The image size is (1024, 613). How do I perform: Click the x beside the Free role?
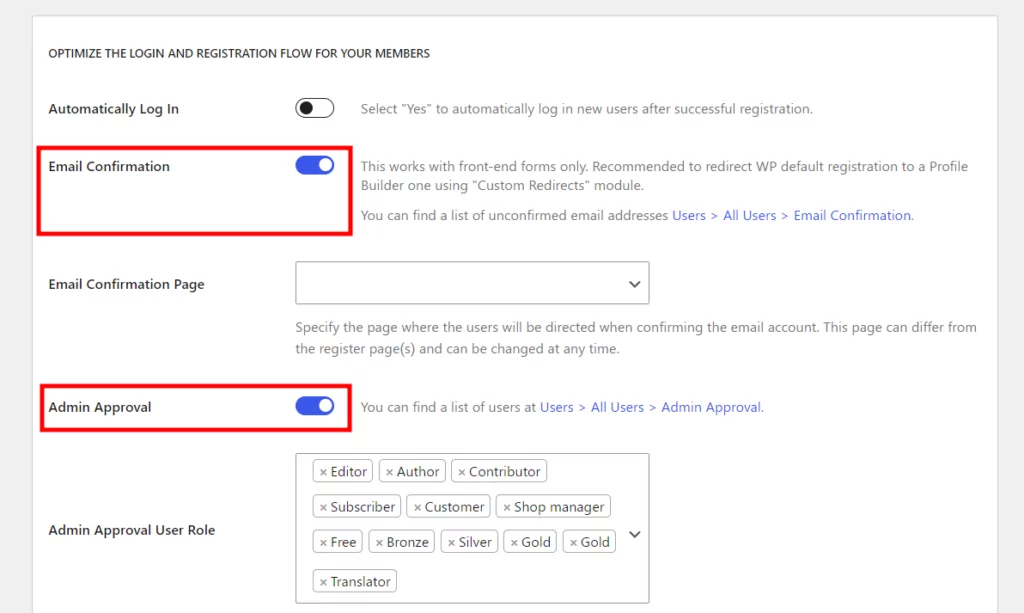(x=323, y=542)
